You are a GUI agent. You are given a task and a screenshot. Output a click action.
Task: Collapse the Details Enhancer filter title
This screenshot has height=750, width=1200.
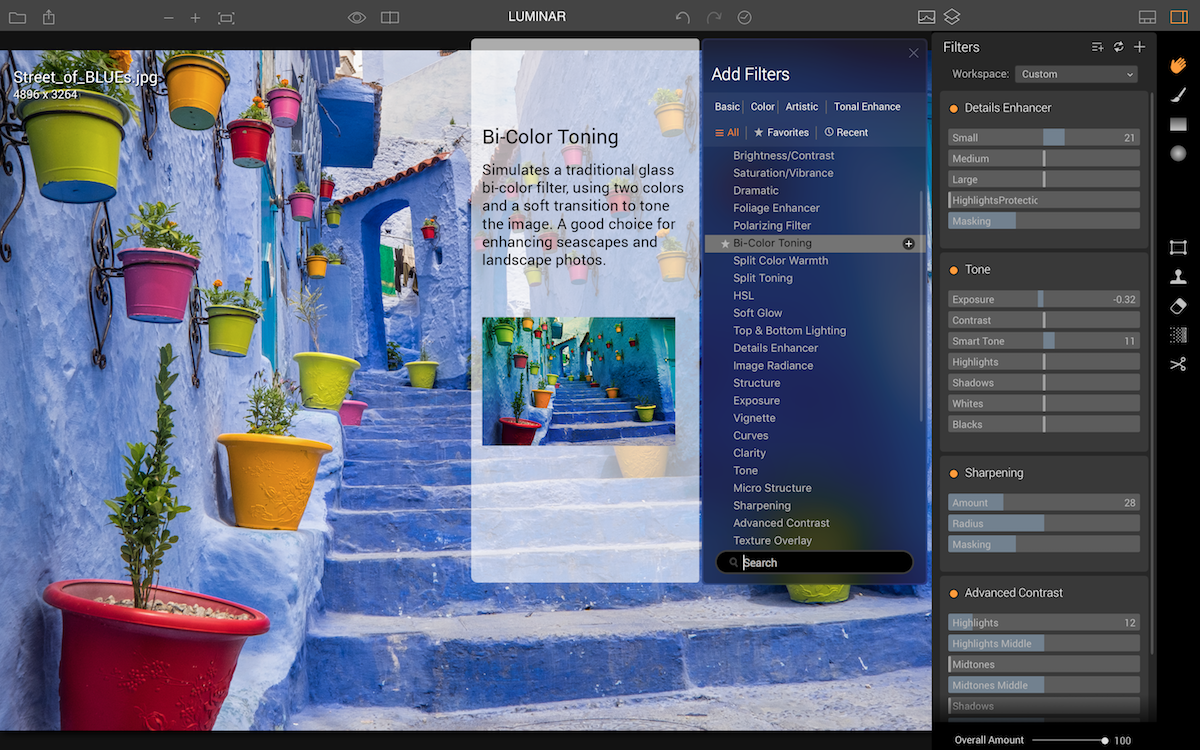click(x=1008, y=108)
